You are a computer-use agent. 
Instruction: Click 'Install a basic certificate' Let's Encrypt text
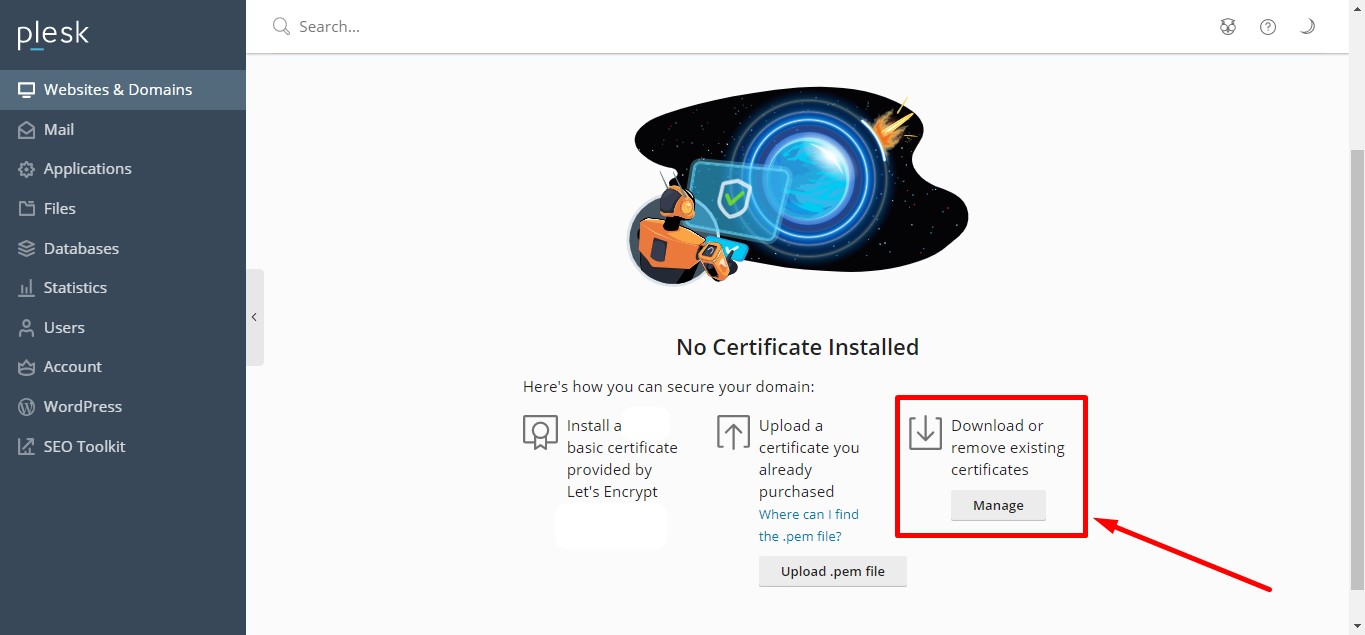coord(622,459)
